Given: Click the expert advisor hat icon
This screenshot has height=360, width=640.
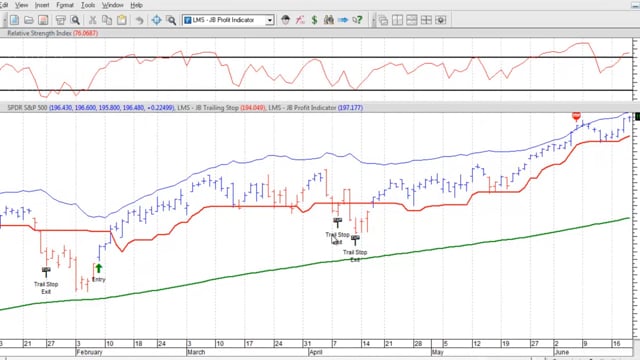Looking at the screenshot, I should pyautogui.click(x=286, y=20).
